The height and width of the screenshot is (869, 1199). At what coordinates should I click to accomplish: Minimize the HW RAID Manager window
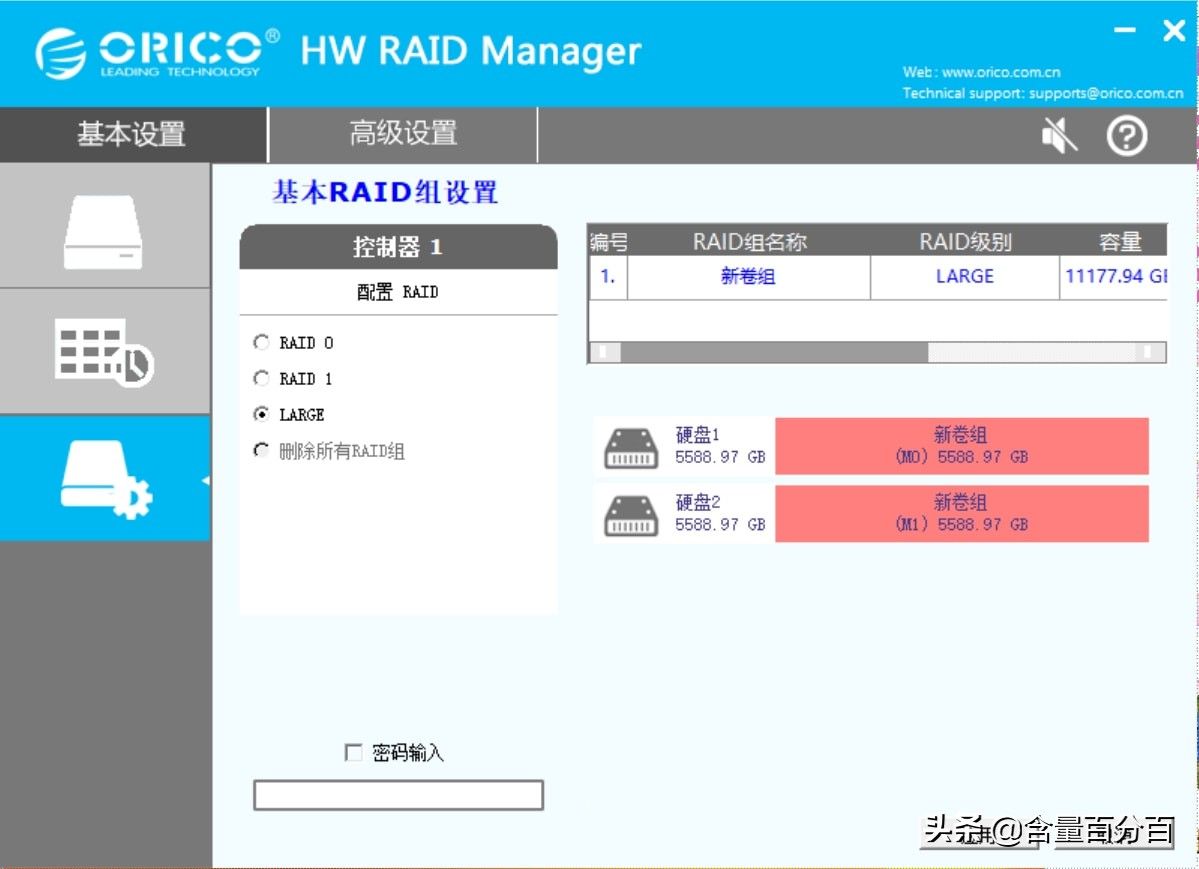1125,31
